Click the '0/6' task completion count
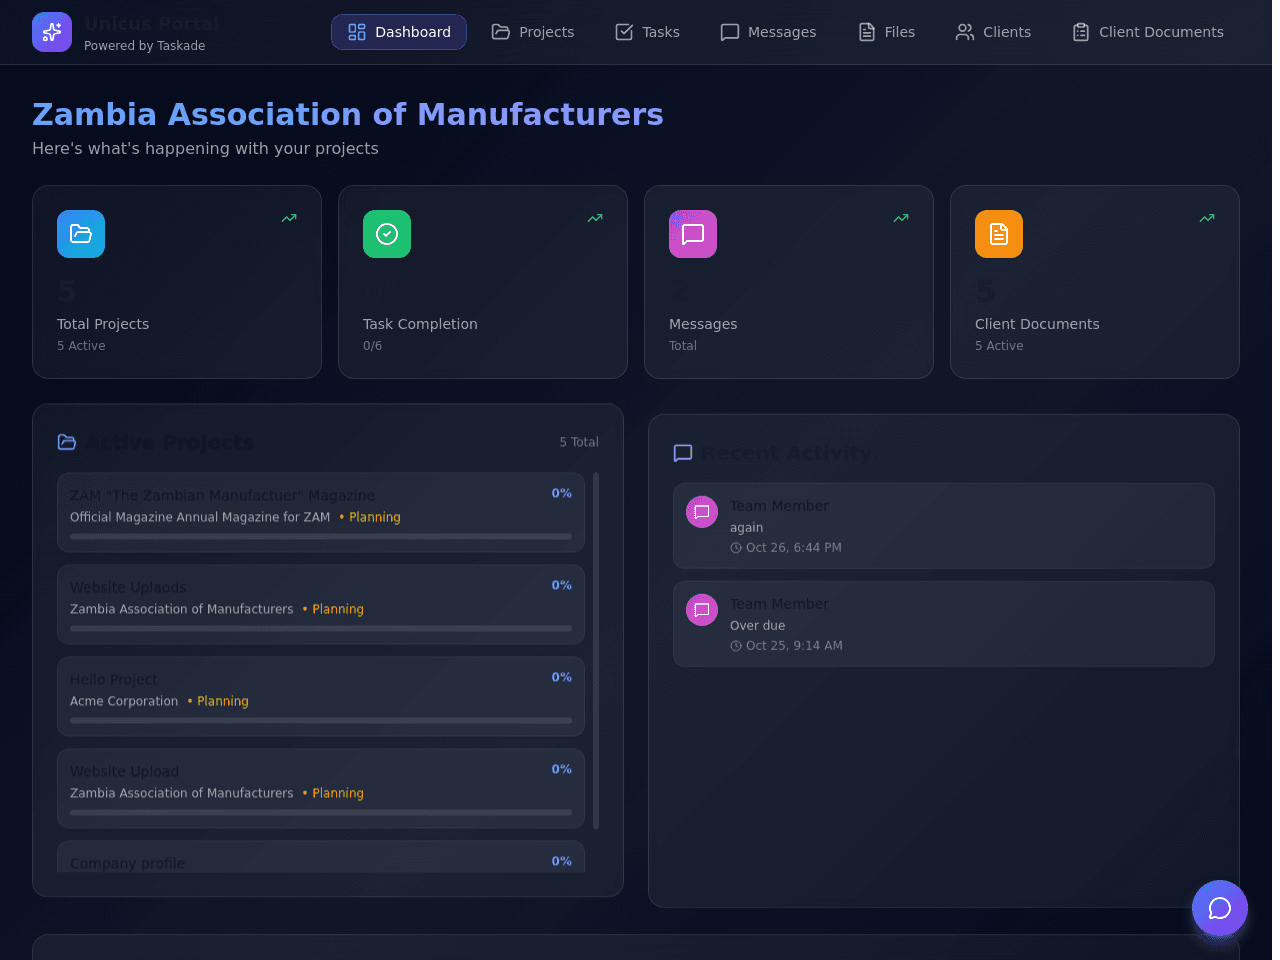 click(x=372, y=346)
